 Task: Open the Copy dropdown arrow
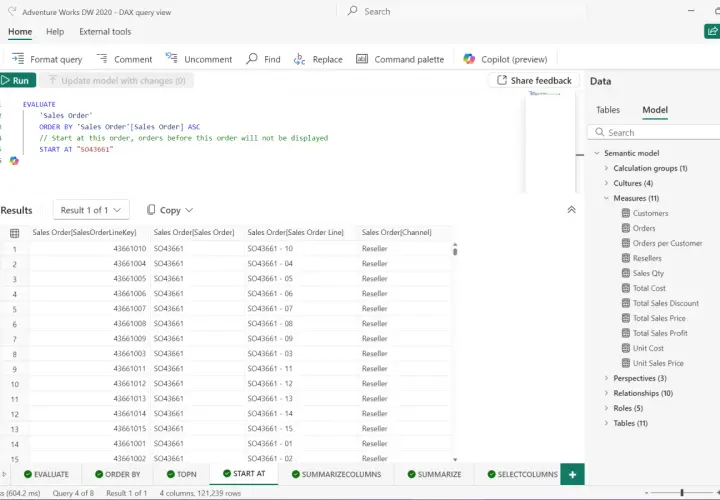click(x=189, y=210)
